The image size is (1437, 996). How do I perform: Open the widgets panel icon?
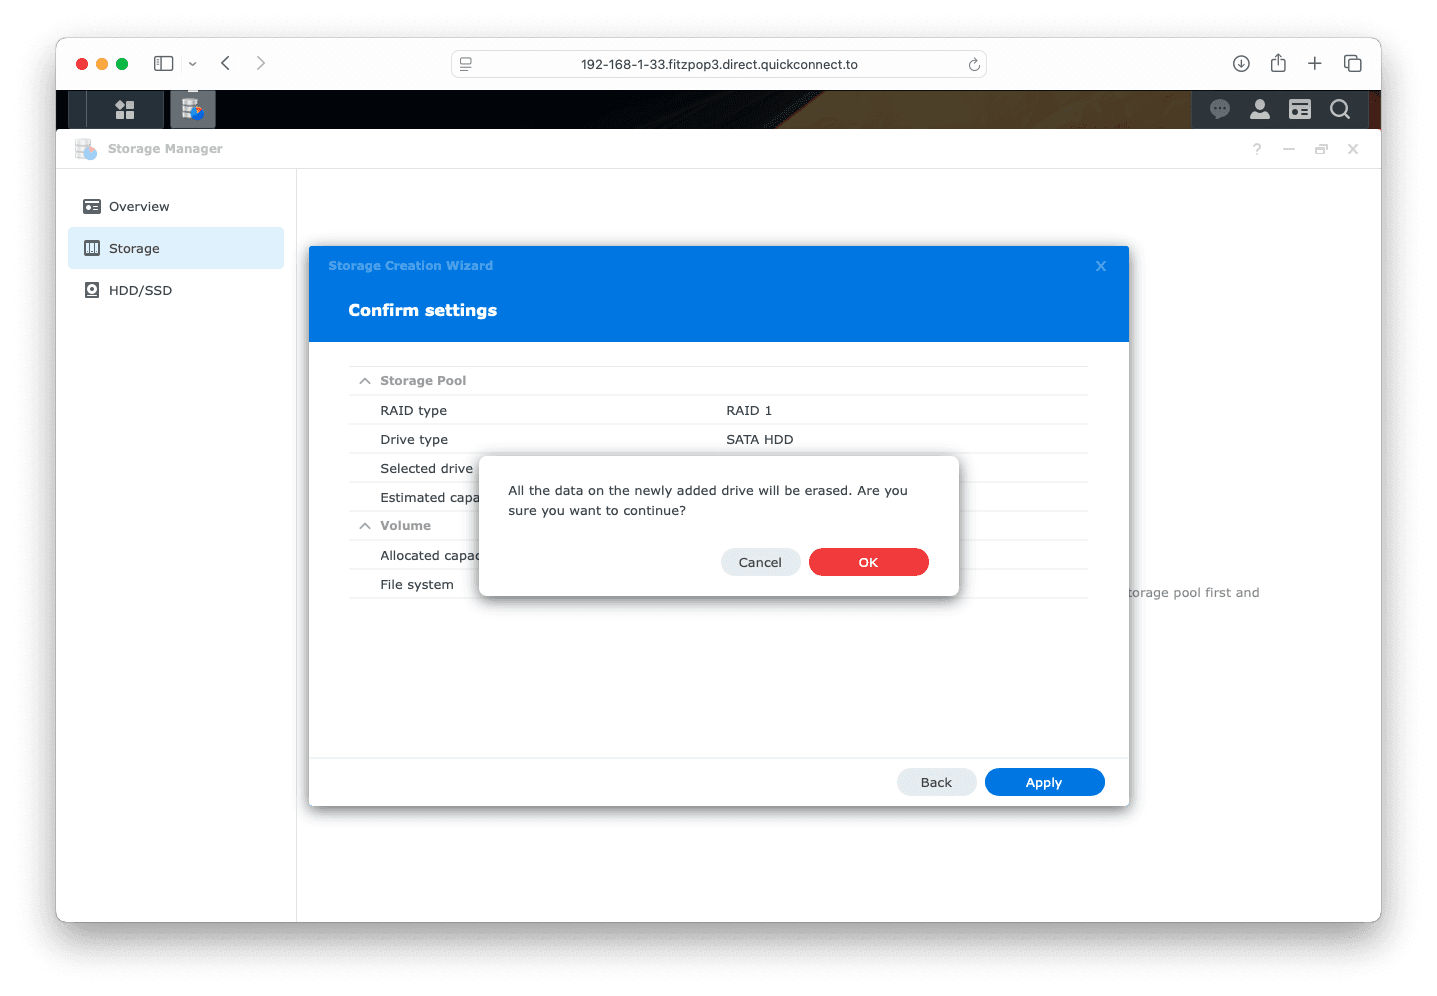click(1300, 110)
